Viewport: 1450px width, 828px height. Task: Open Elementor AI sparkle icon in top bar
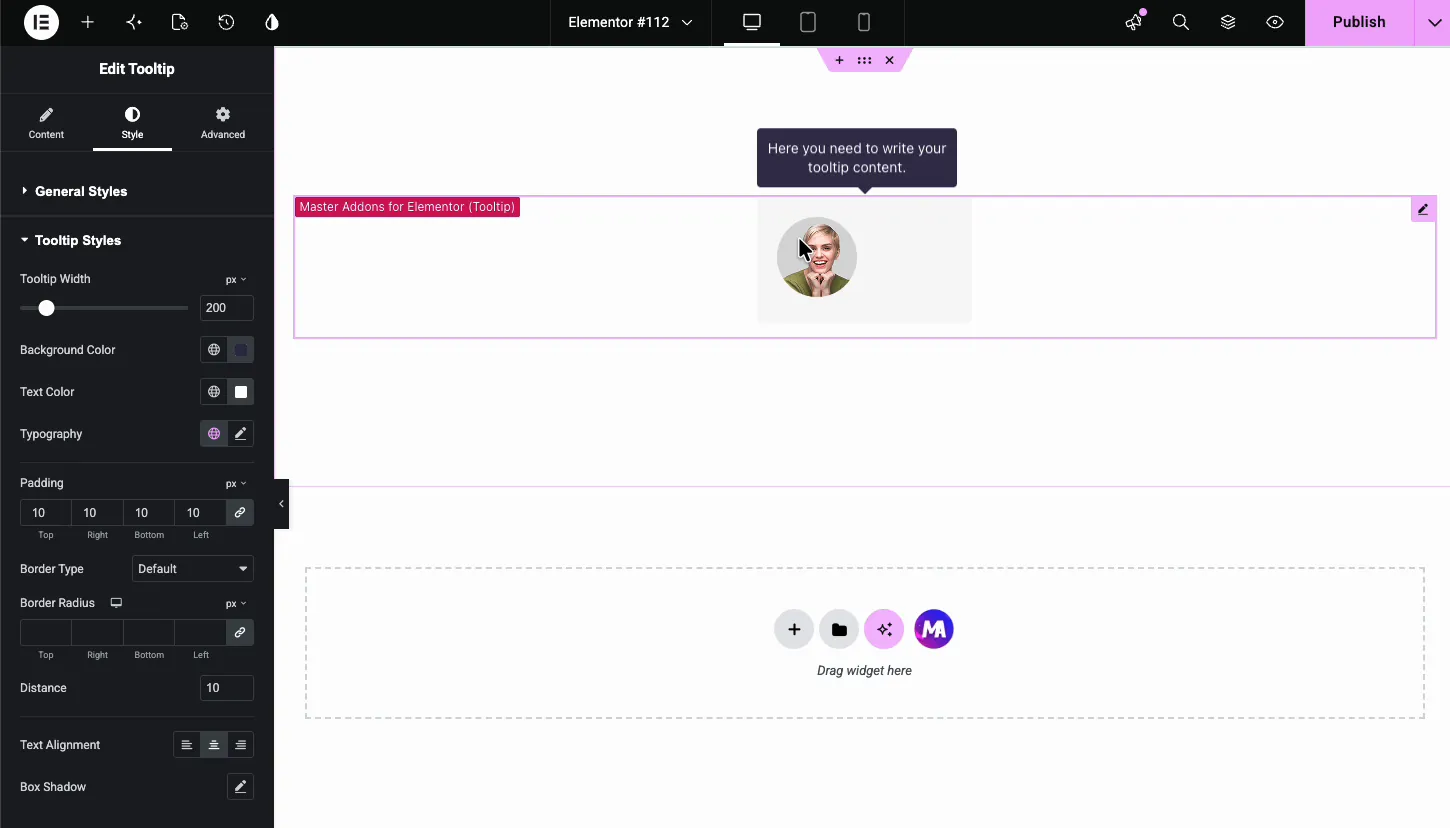134,22
